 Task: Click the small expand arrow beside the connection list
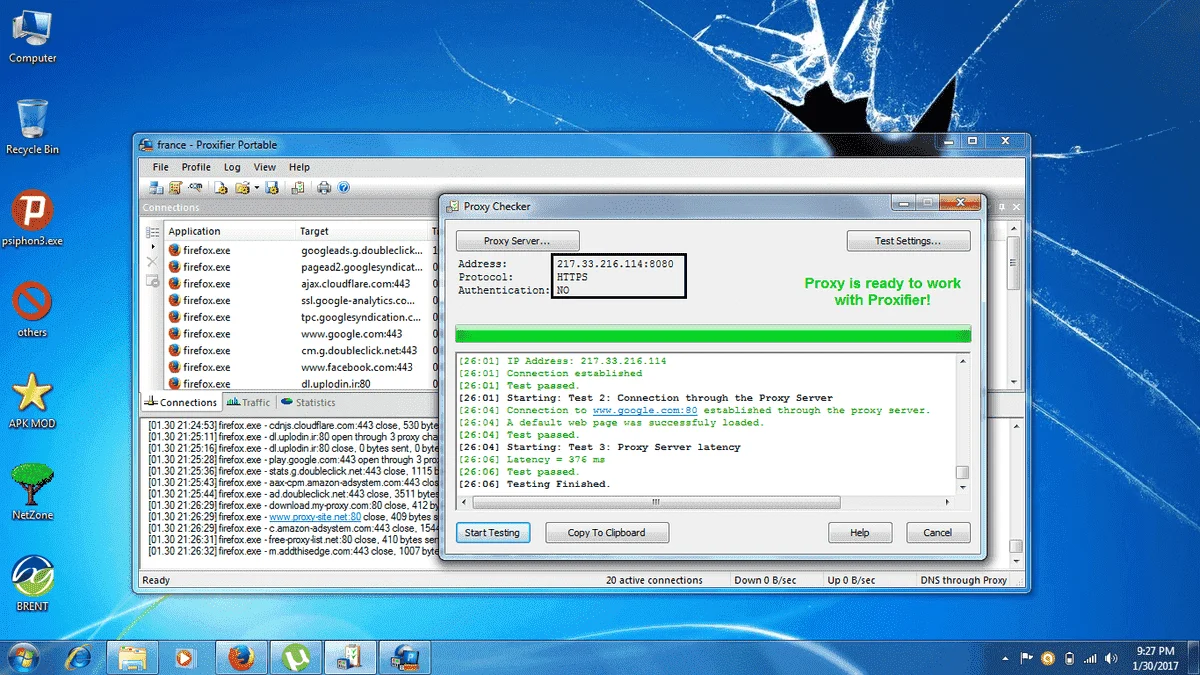pyautogui.click(x=153, y=246)
